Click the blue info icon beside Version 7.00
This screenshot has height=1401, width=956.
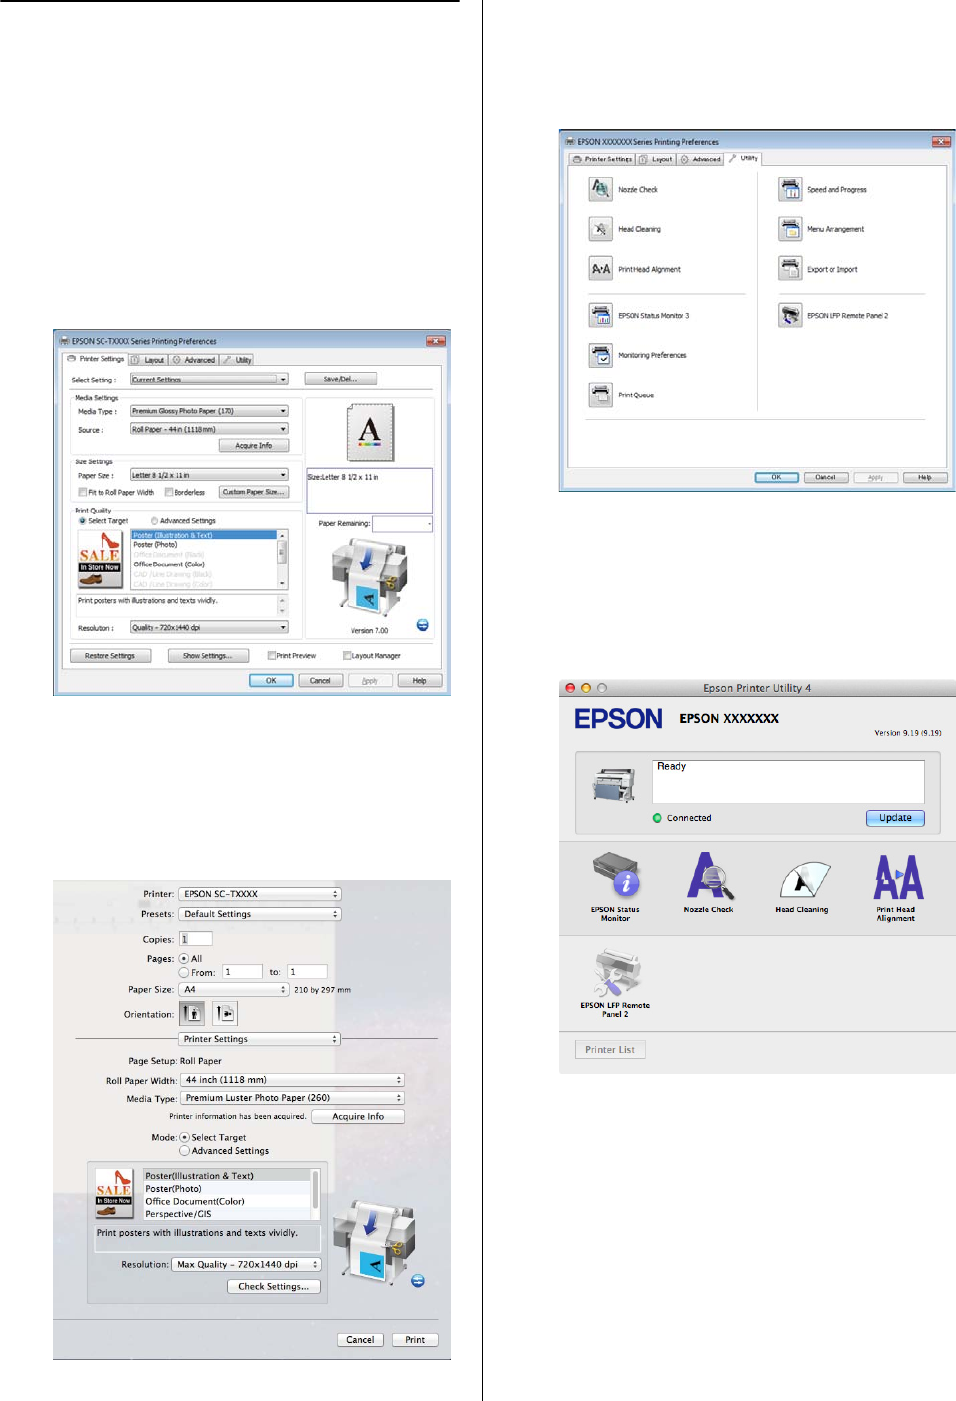point(422,625)
